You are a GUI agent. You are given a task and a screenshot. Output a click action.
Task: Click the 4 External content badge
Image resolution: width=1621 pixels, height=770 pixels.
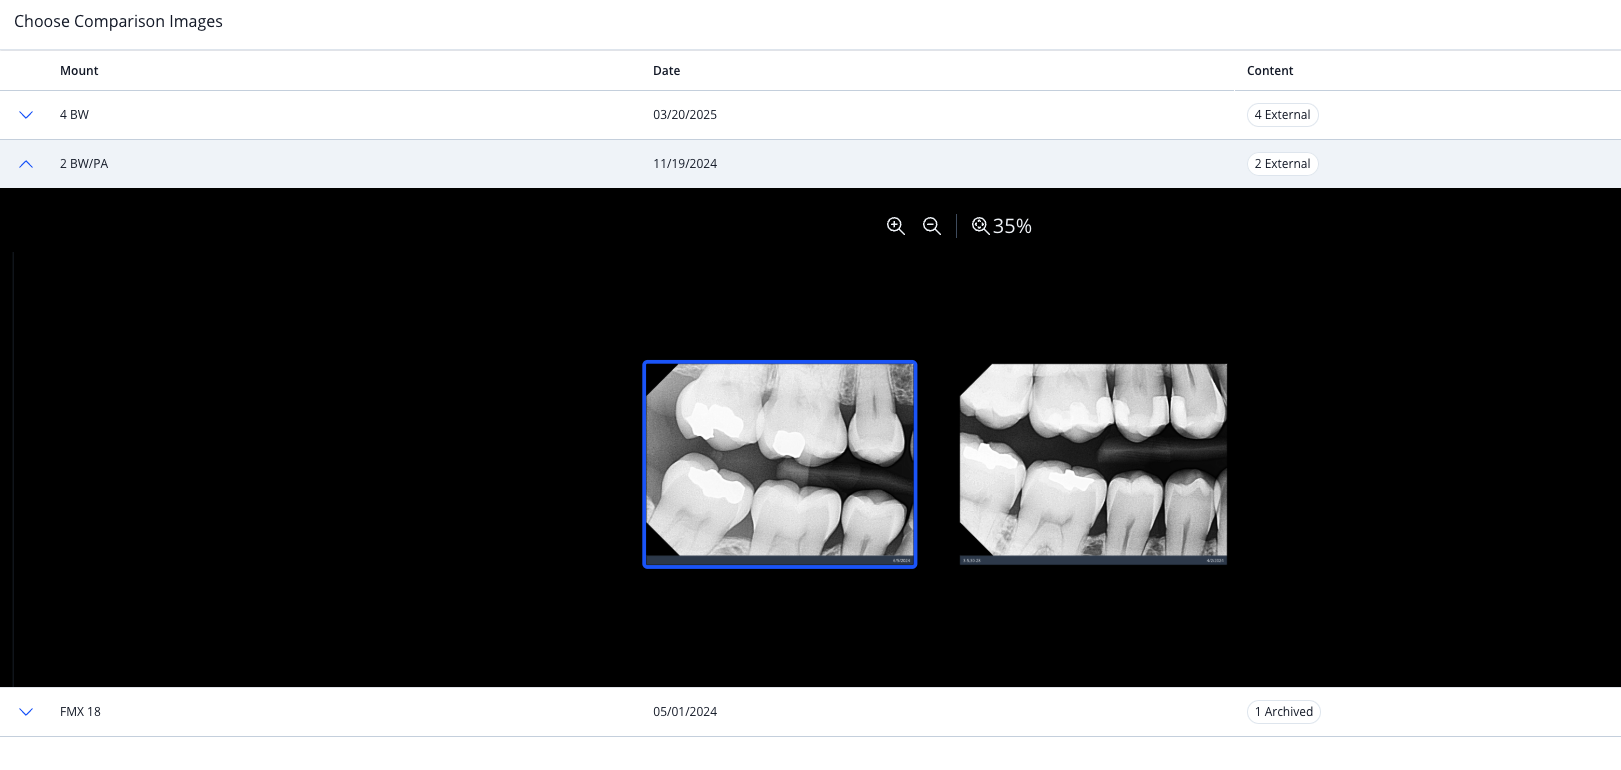(1283, 115)
